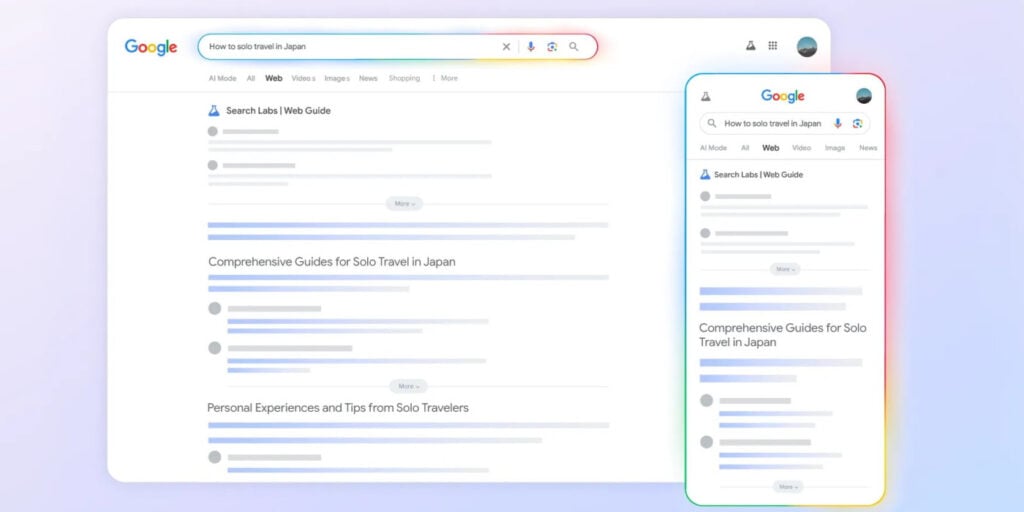This screenshot has height=512, width=1024.
Task: Open Google Lens from the desktop search bar
Action: (552, 47)
